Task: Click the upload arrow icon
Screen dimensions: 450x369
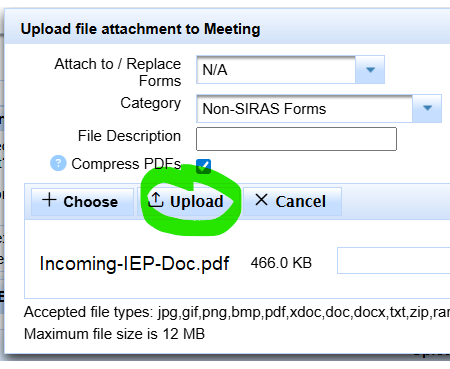Action: click(156, 200)
